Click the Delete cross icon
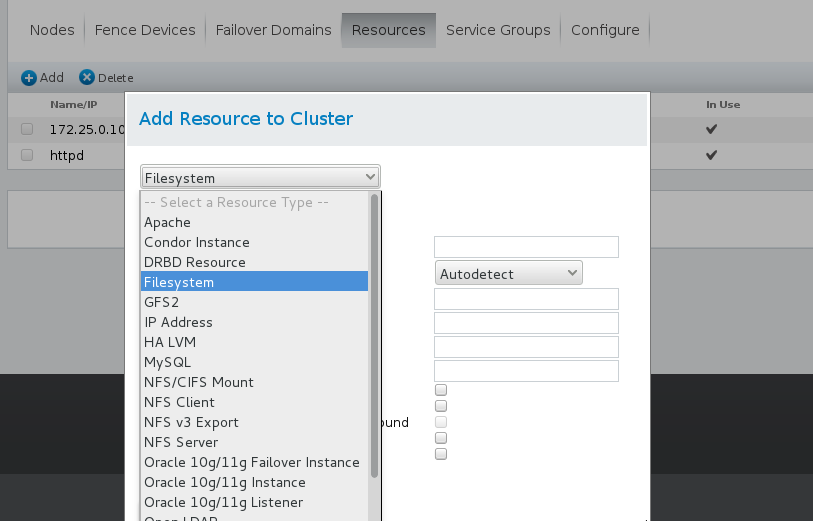 (x=87, y=77)
